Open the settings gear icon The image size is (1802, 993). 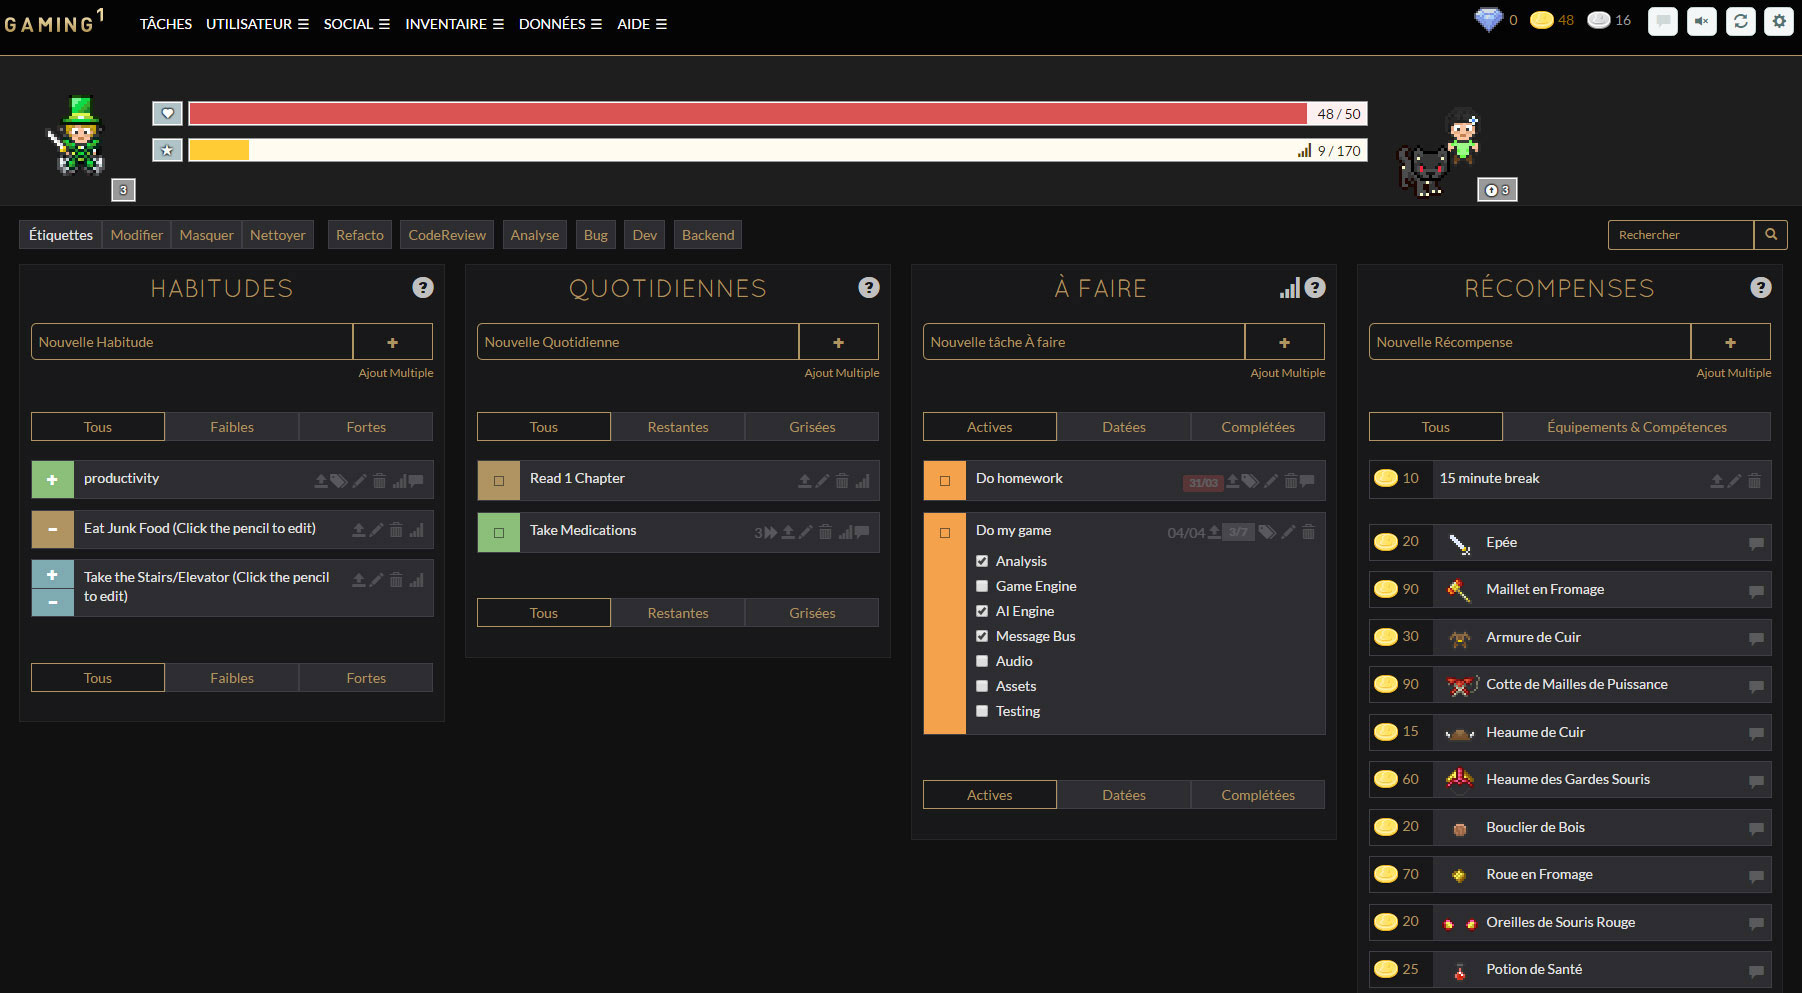click(1779, 21)
